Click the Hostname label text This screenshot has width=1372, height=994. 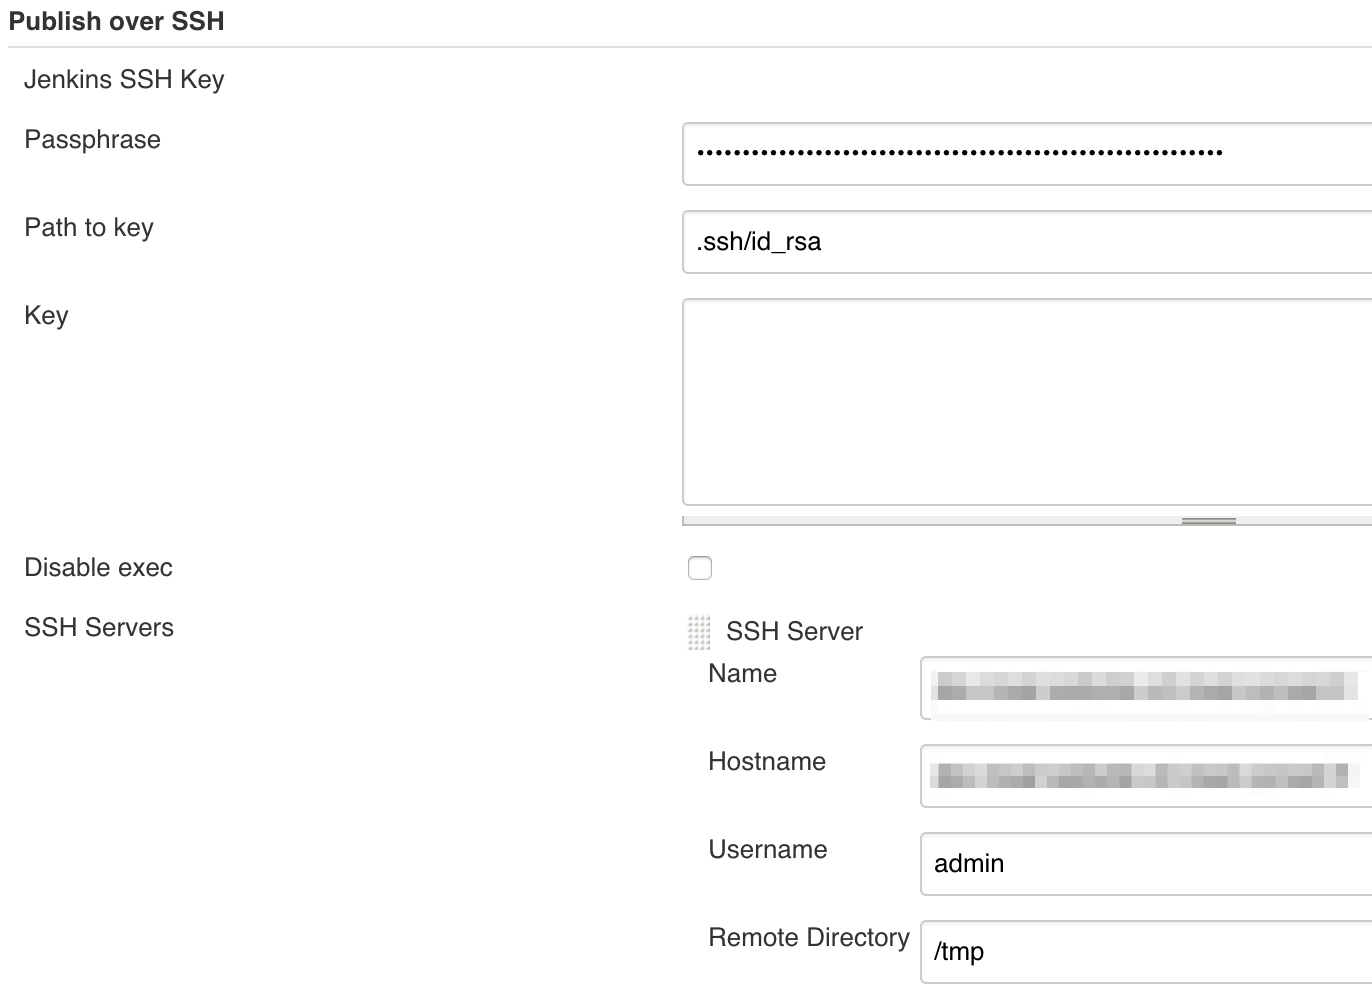[x=767, y=762]
